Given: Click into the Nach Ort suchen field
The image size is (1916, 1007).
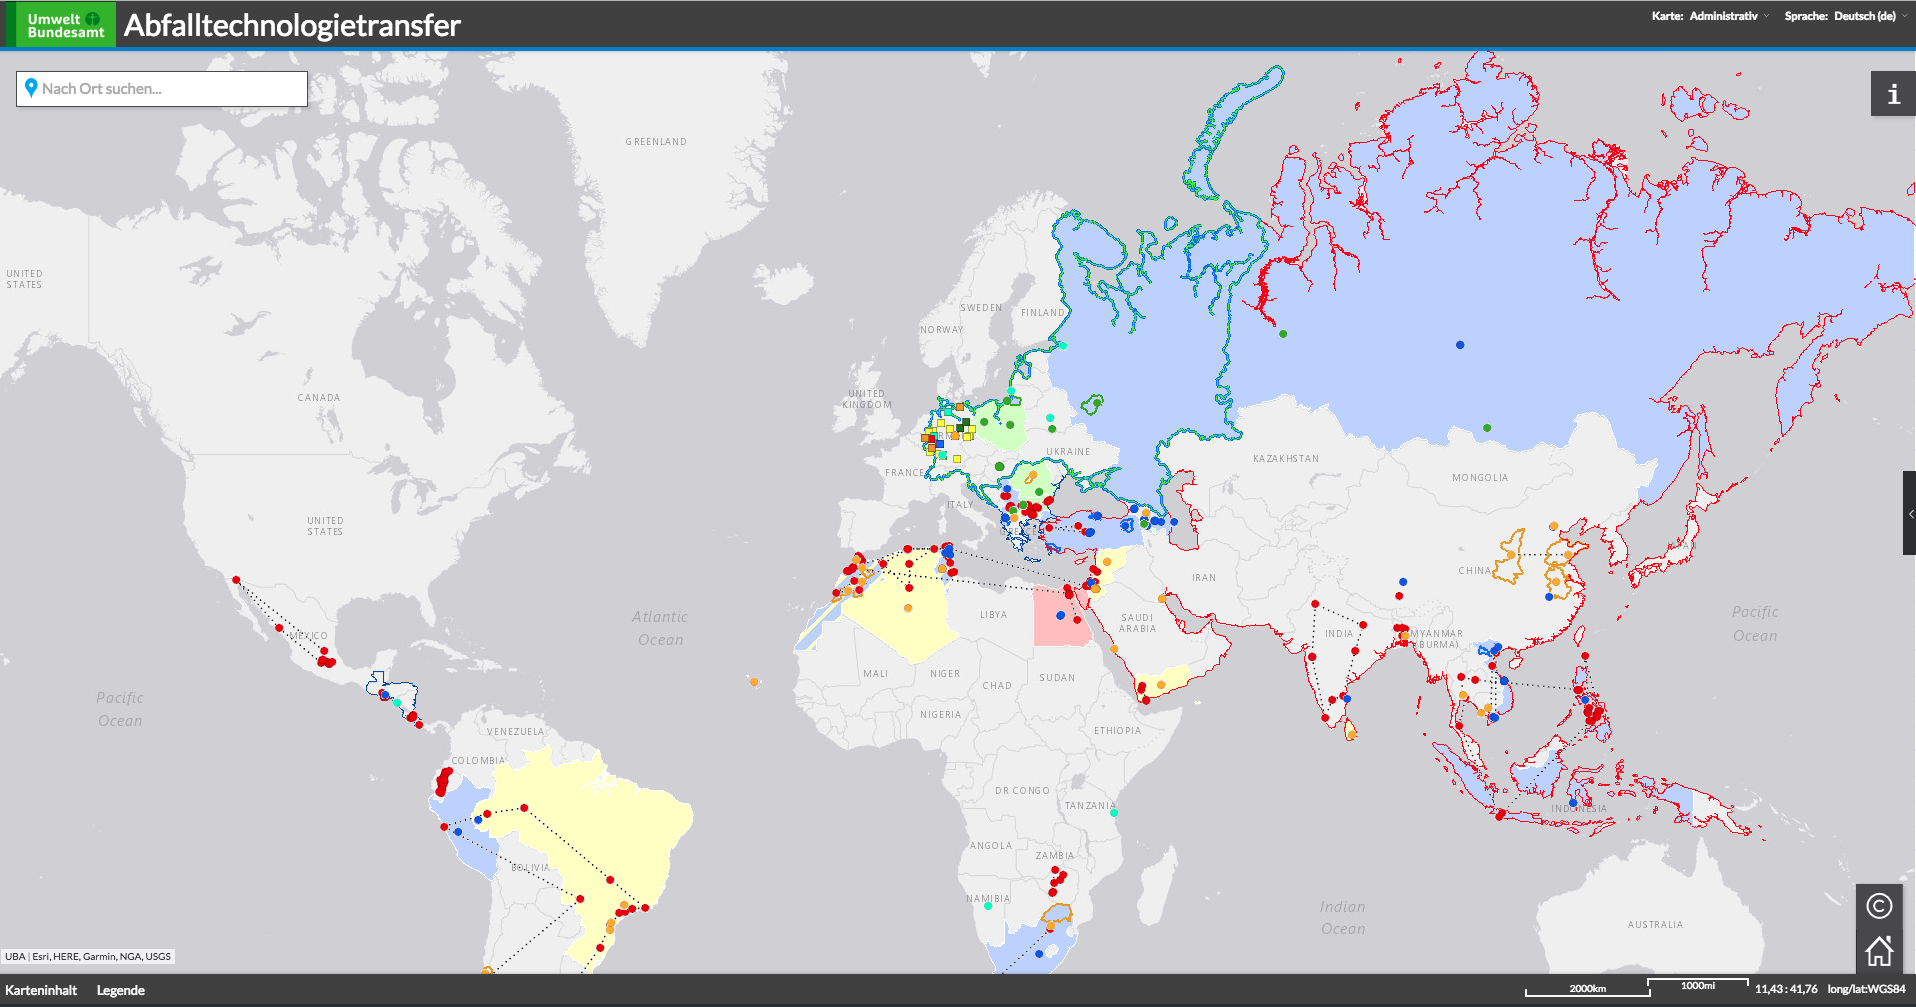Looking at the screenshot, I should pyautogui.click(x=170, y=89).
